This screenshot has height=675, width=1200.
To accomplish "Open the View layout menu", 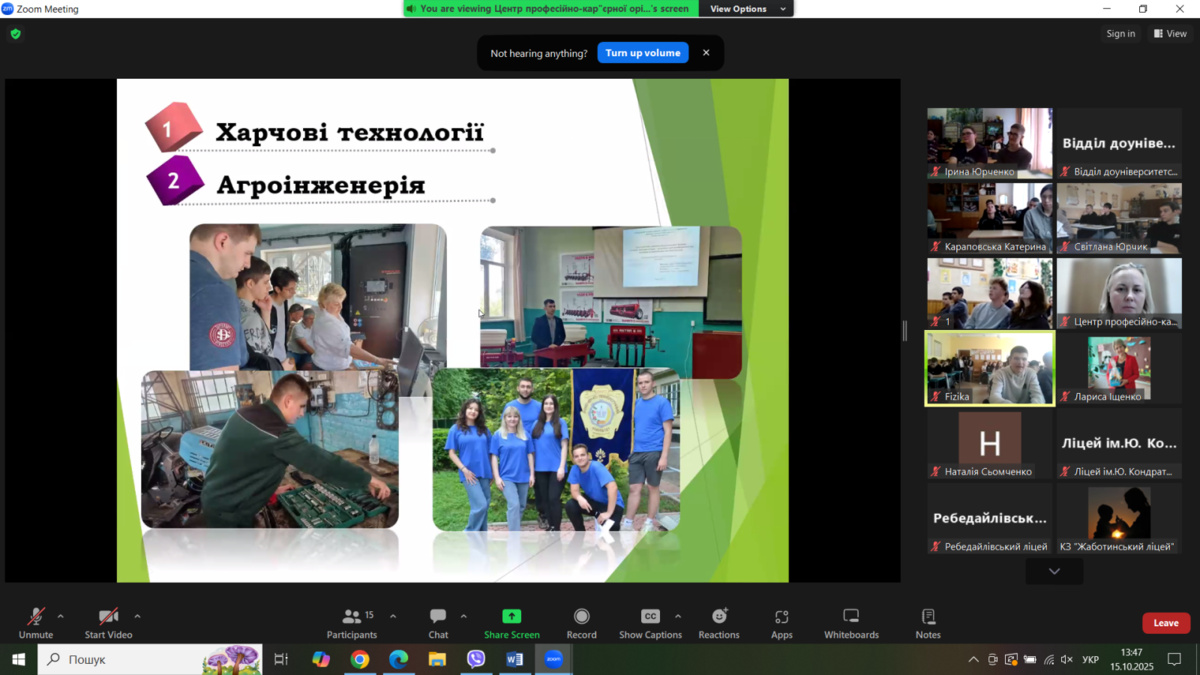I will pos(1170,34).
